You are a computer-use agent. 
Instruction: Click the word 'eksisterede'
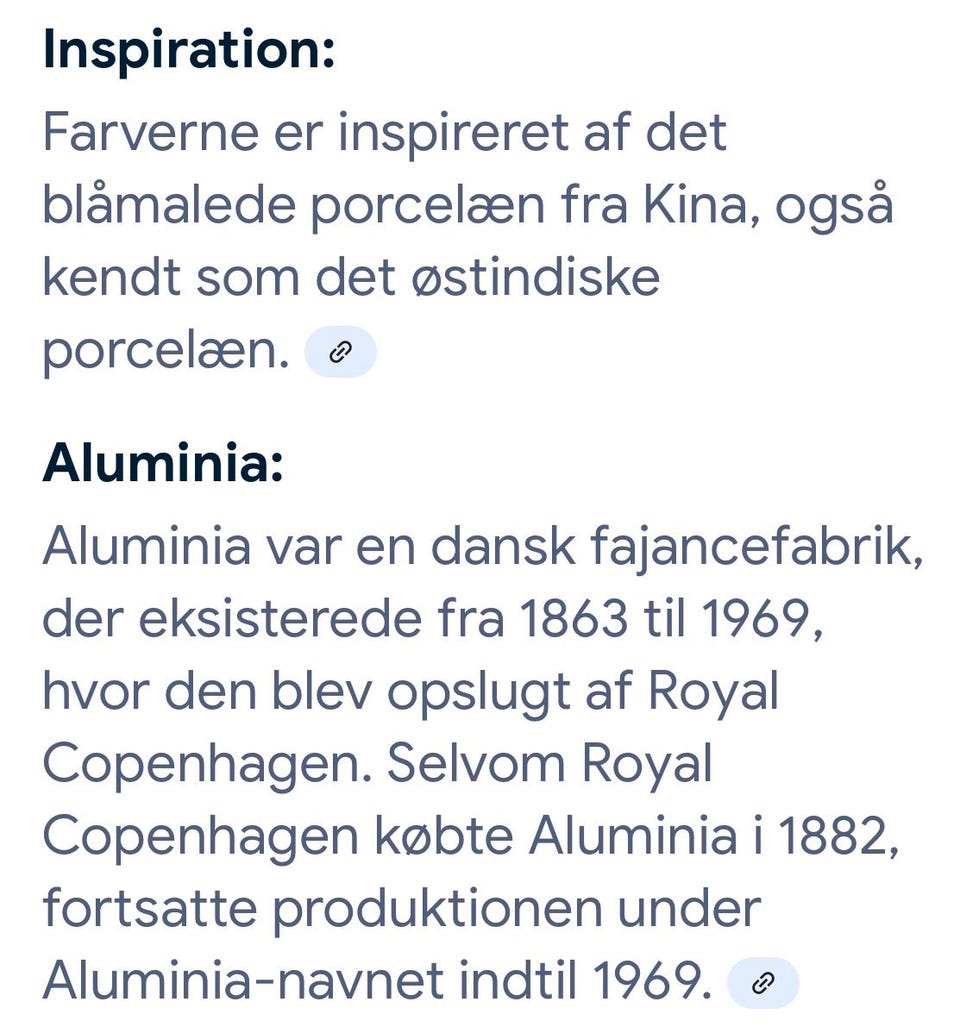point(280,619)
